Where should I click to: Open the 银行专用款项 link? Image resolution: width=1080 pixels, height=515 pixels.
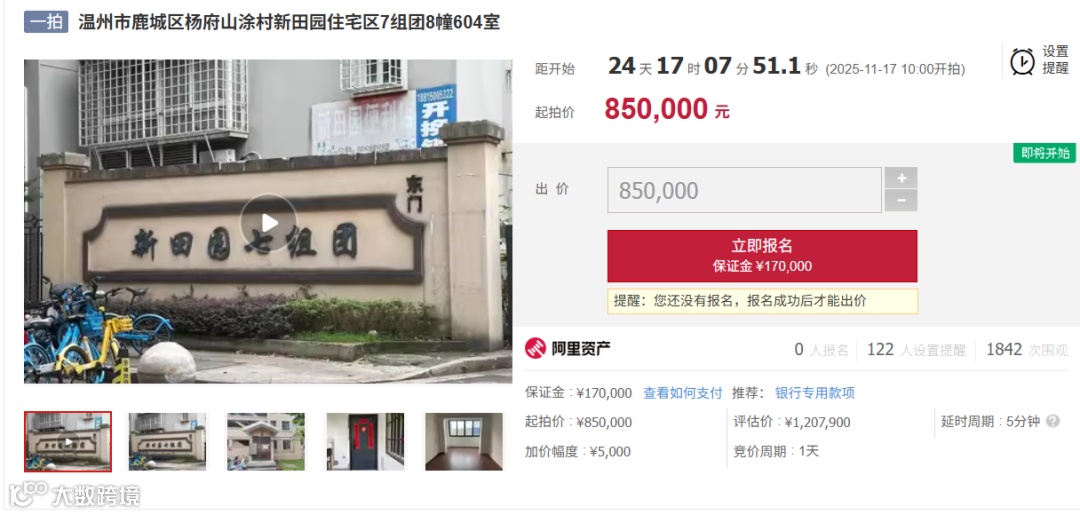[815, 393]
